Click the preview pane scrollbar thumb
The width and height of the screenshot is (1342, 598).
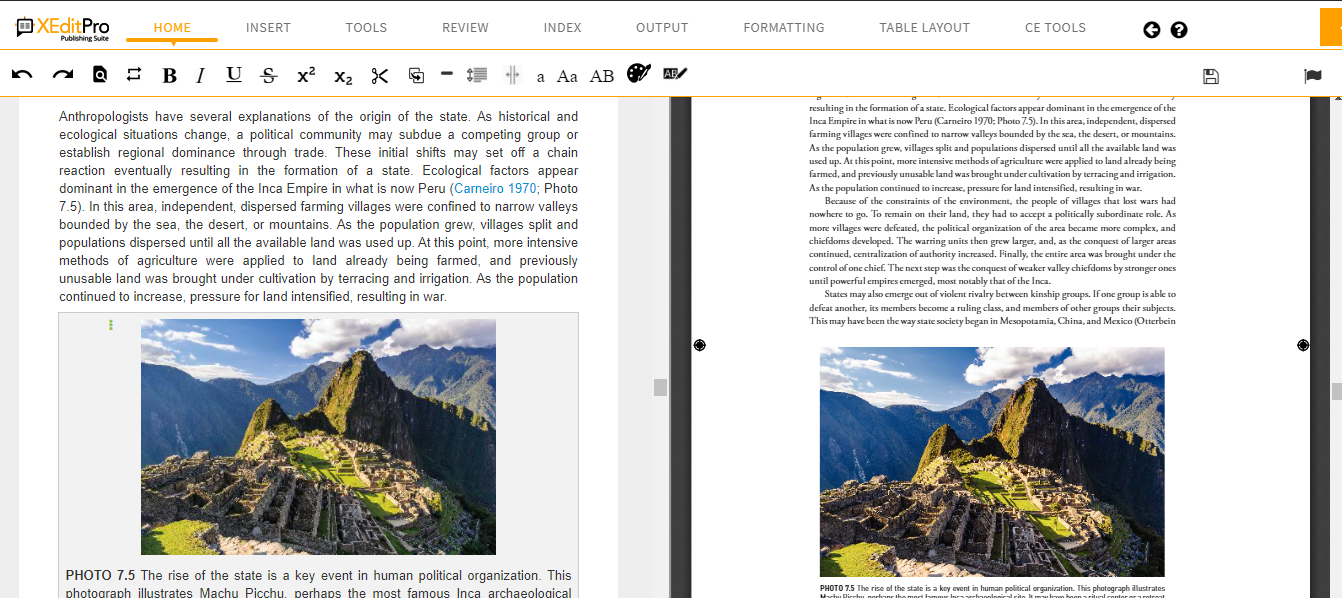tap(1336, 391)
